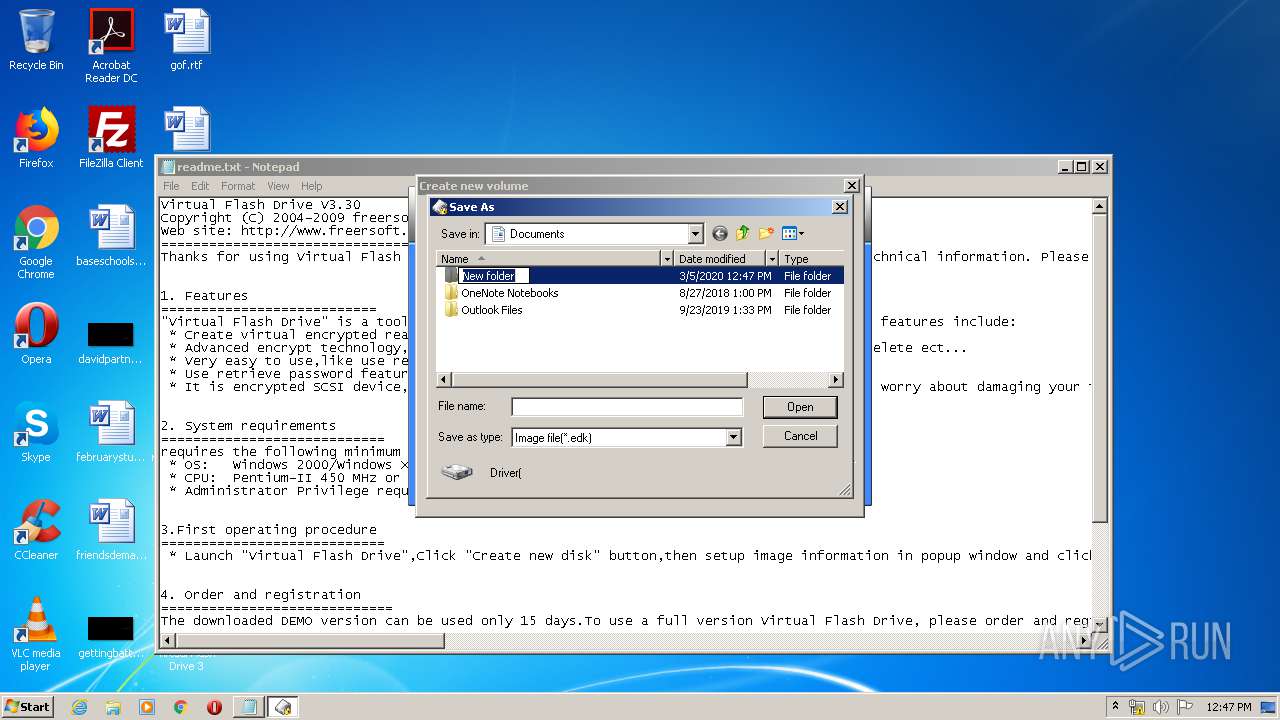Screen dimensions: 1280x720
Task: Open the Format menu in Notepad
Action: coord(238,186)
